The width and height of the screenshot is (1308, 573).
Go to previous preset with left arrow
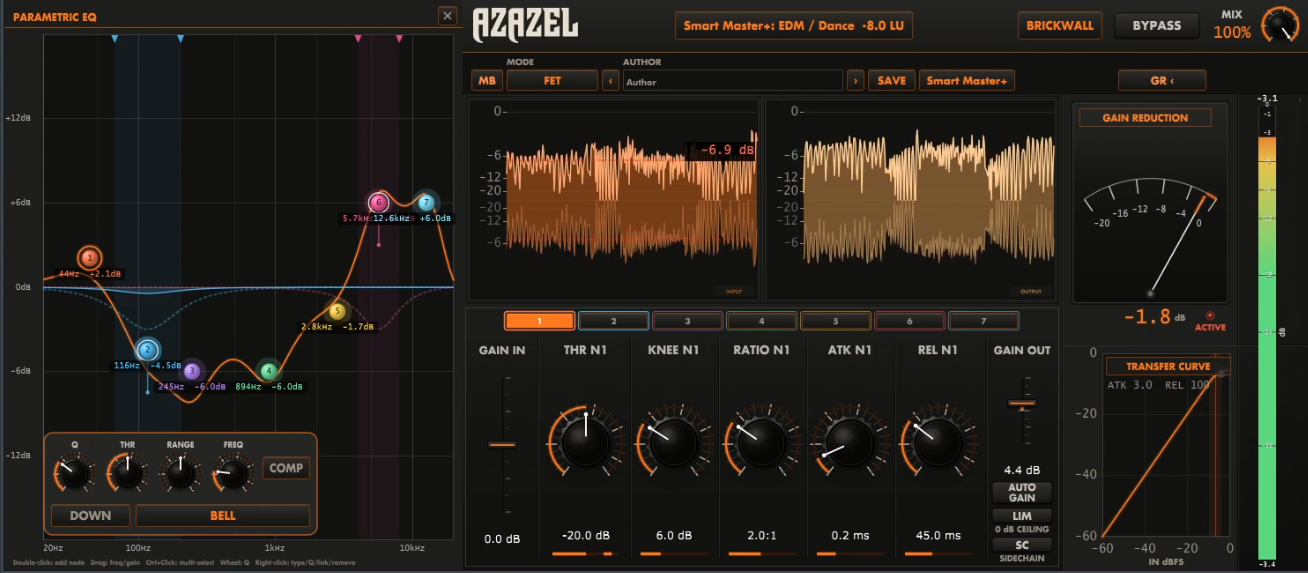(x=610, y=81)
